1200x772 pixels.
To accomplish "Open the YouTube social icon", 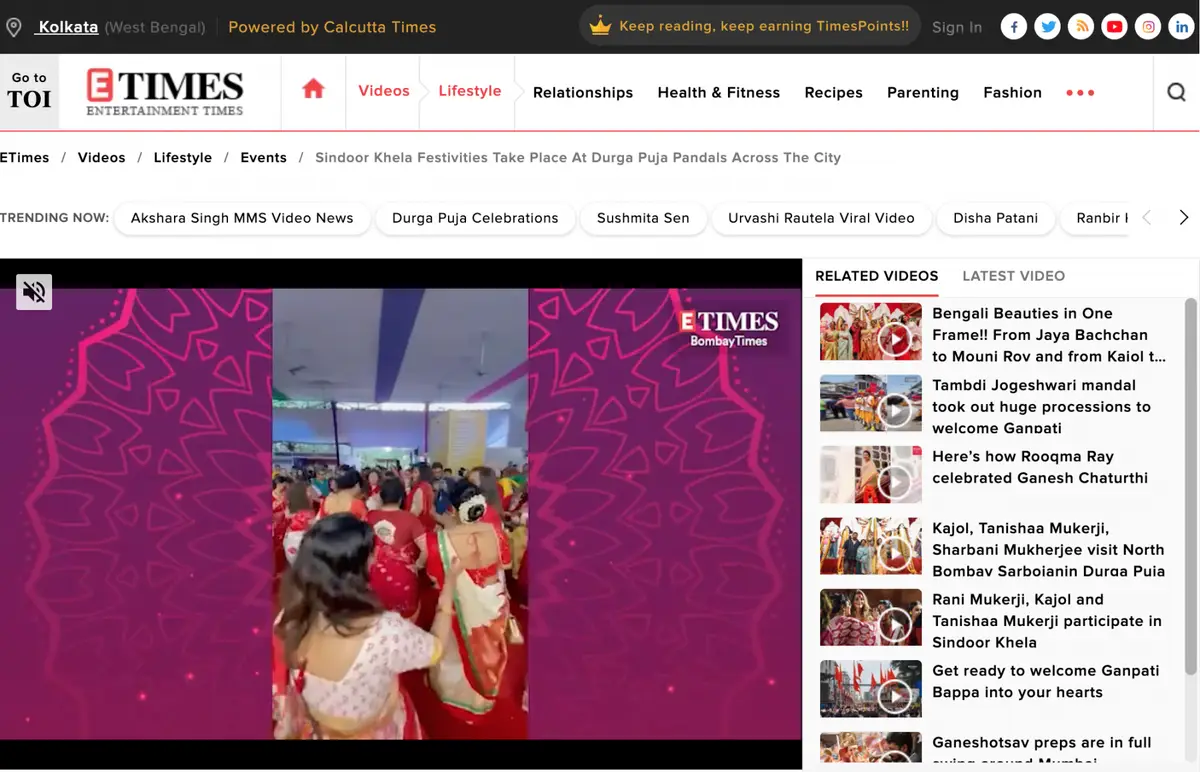I will [1115, 27].
